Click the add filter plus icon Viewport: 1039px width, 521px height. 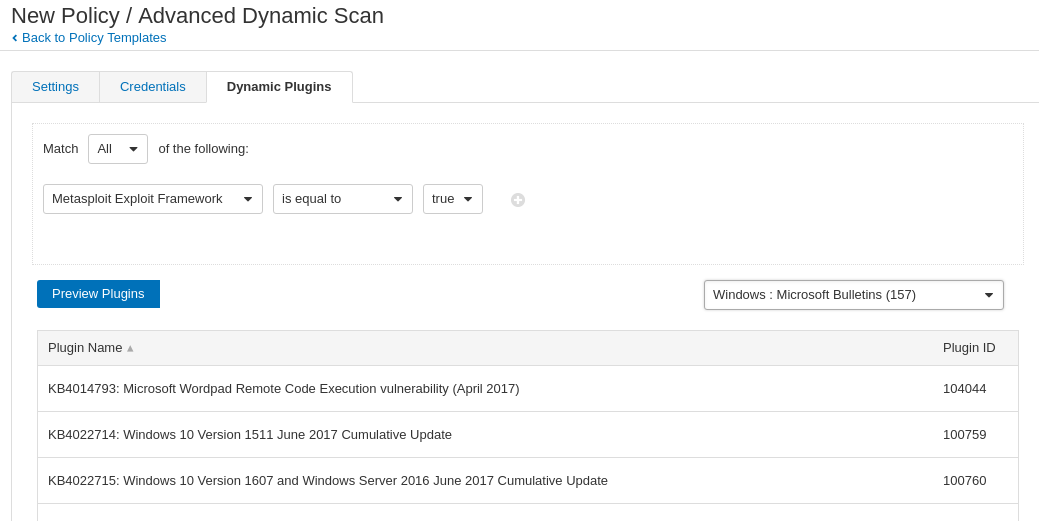coord(518,200)
